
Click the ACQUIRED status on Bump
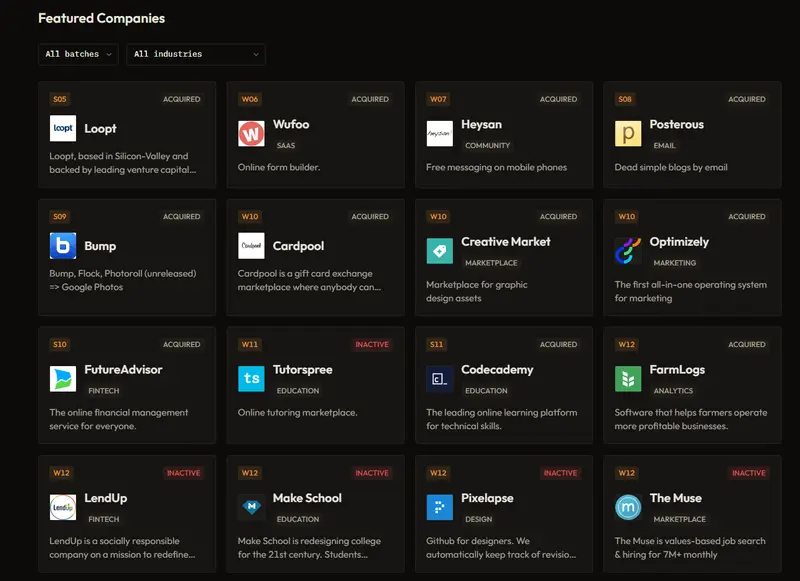pos(182,217)
